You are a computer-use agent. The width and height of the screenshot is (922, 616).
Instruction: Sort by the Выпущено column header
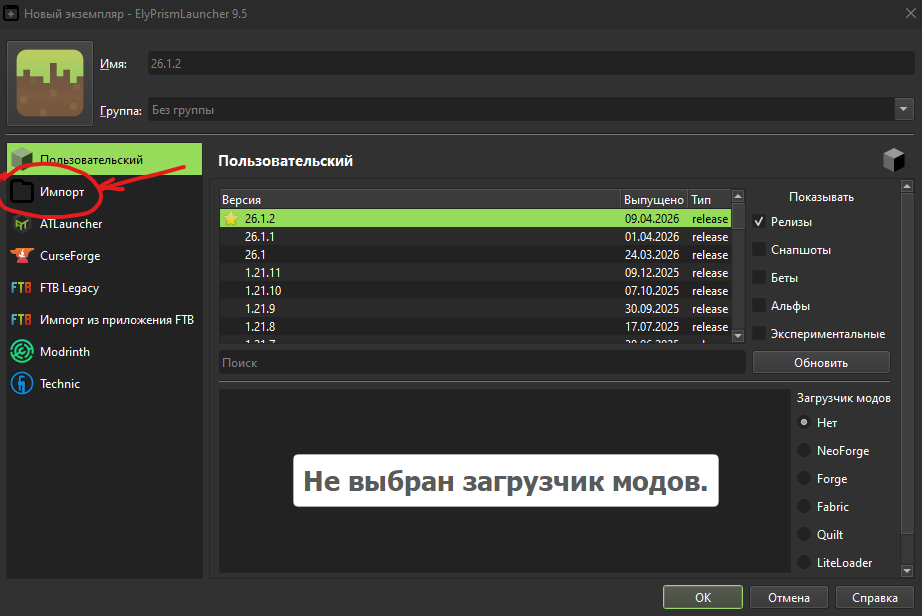pos(654,199)
